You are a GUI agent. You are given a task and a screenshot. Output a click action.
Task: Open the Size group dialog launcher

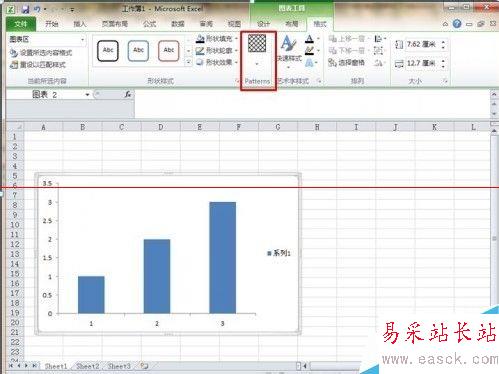click(445, 81)
